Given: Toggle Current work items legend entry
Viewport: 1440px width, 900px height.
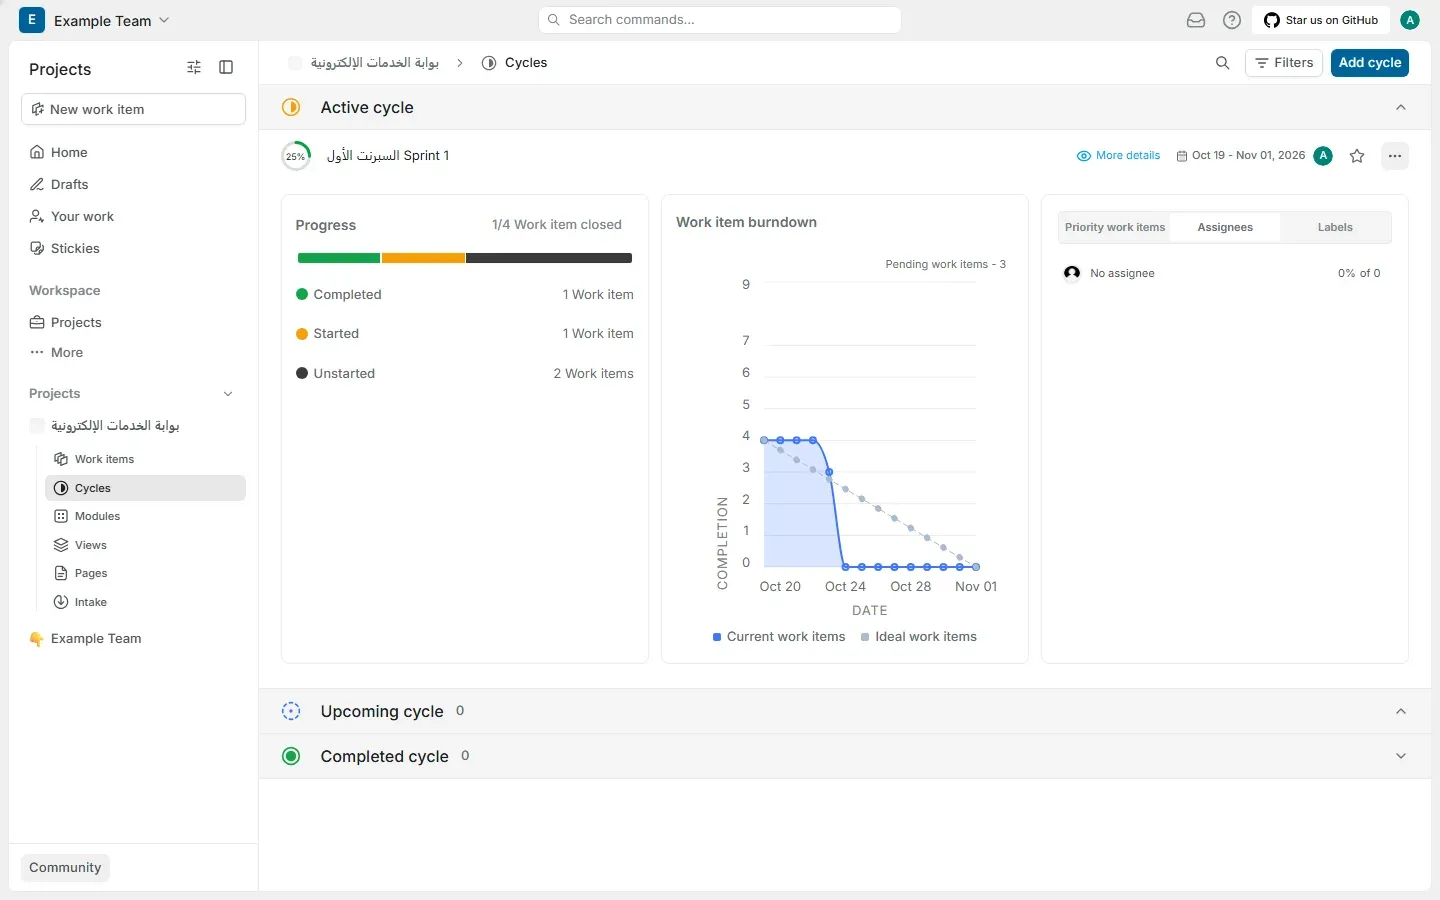Looking at the screenshot, I should tap(779, 637).
